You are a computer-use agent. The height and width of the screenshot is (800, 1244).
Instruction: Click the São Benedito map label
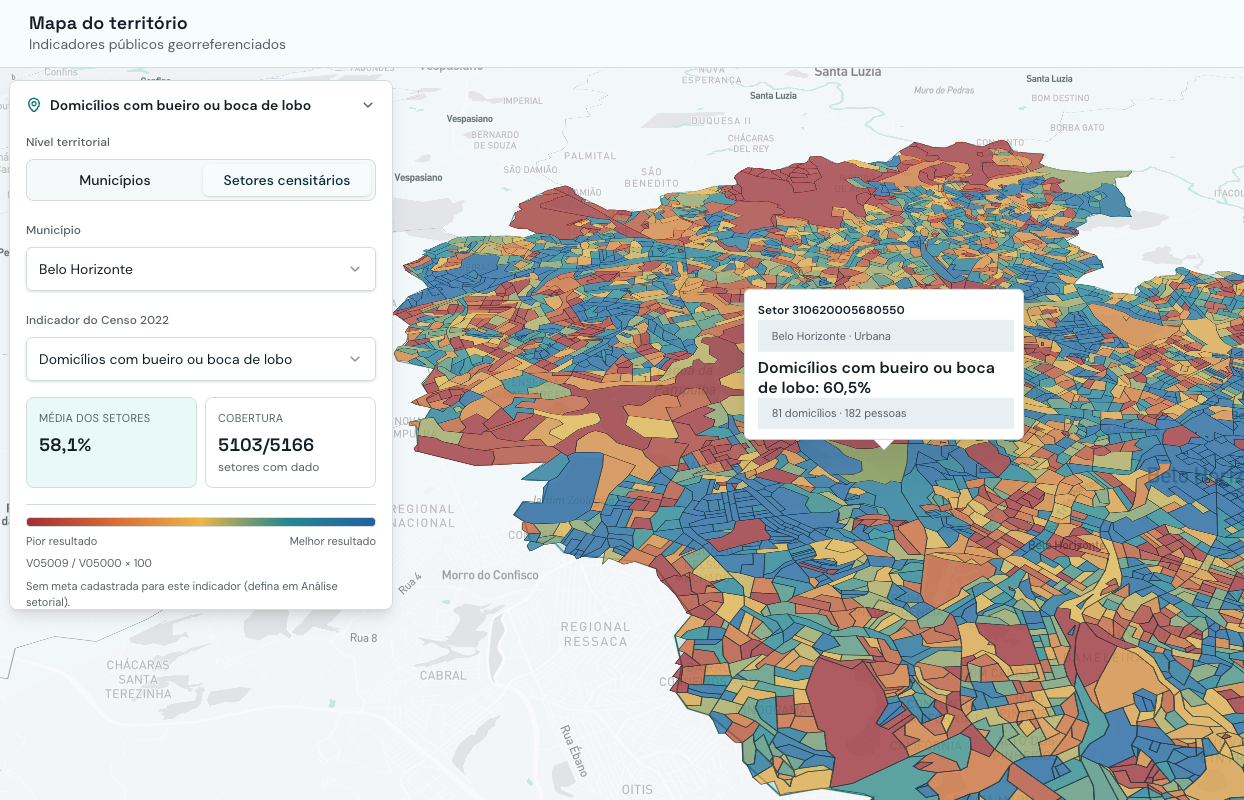652,178
